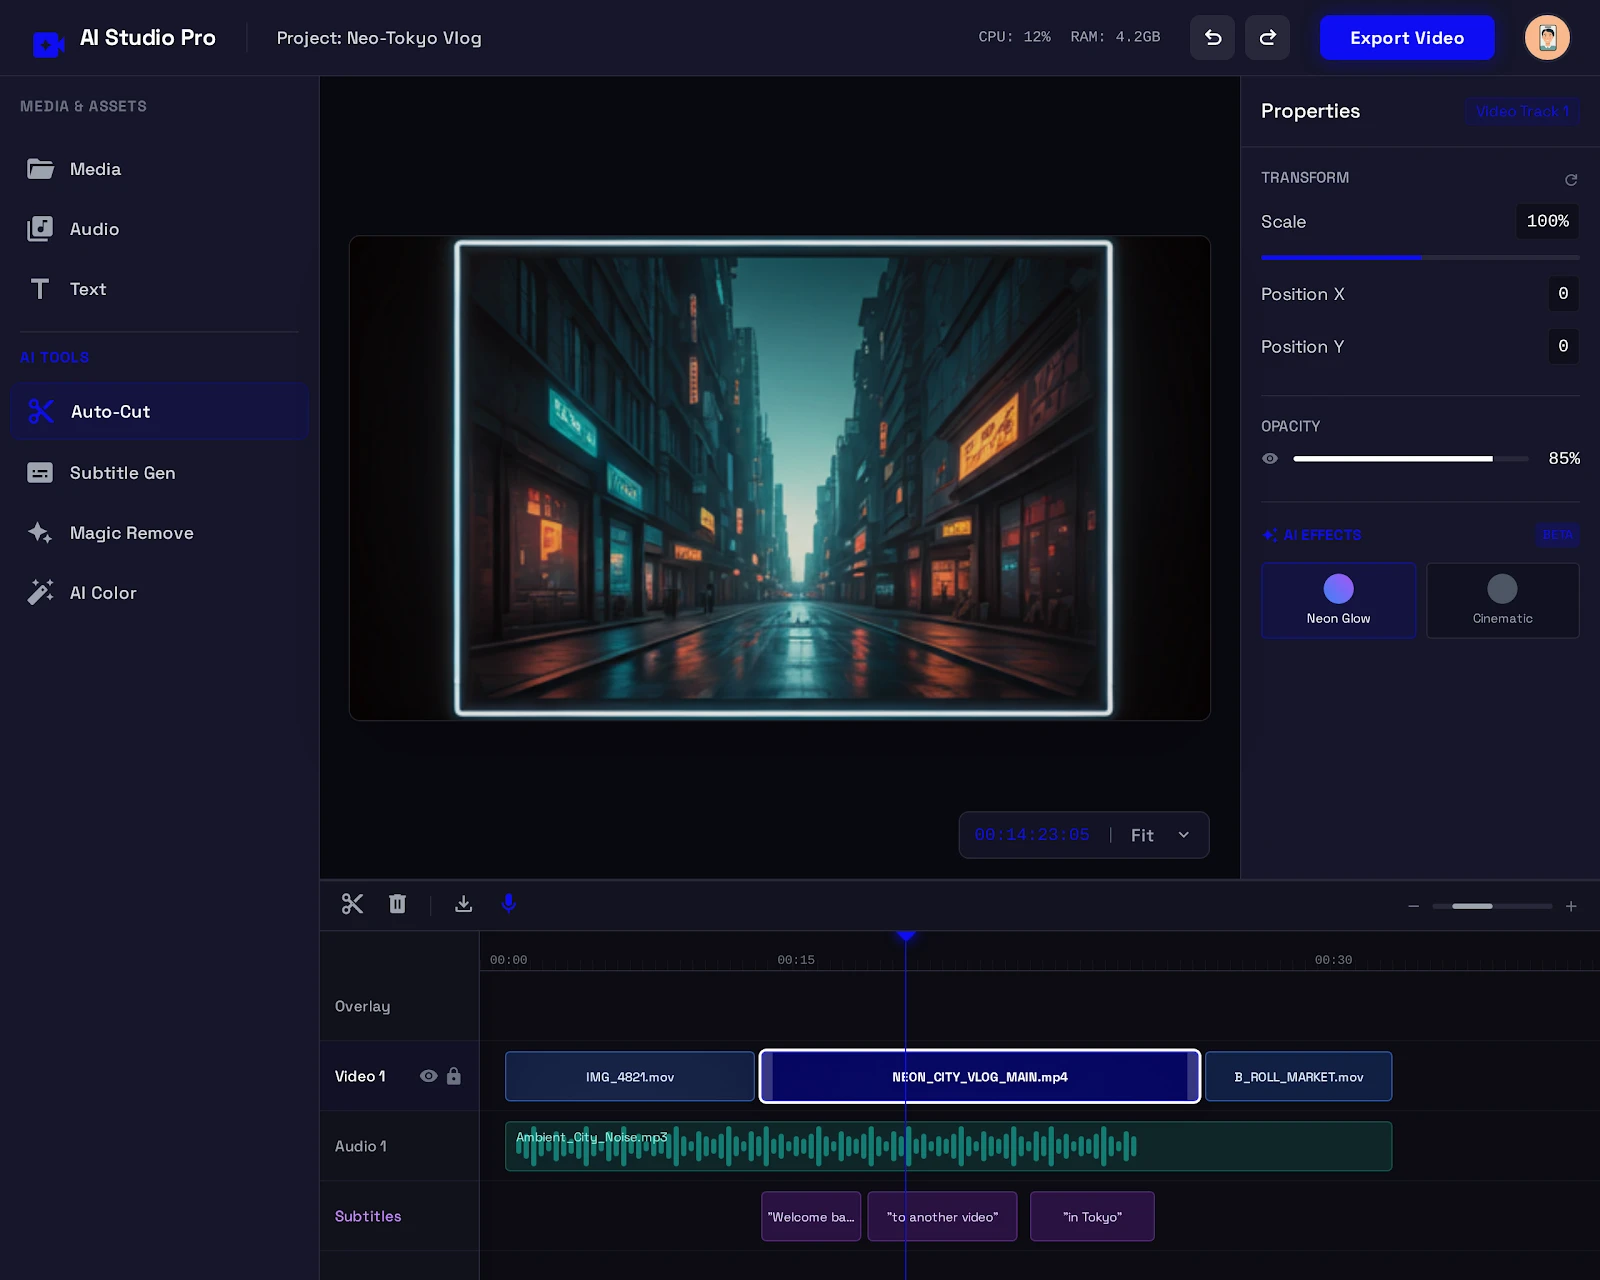Apply the Cinematic AI effect
Image resolution: width=1600 pixels, height=1280 pixels.
1502,600
